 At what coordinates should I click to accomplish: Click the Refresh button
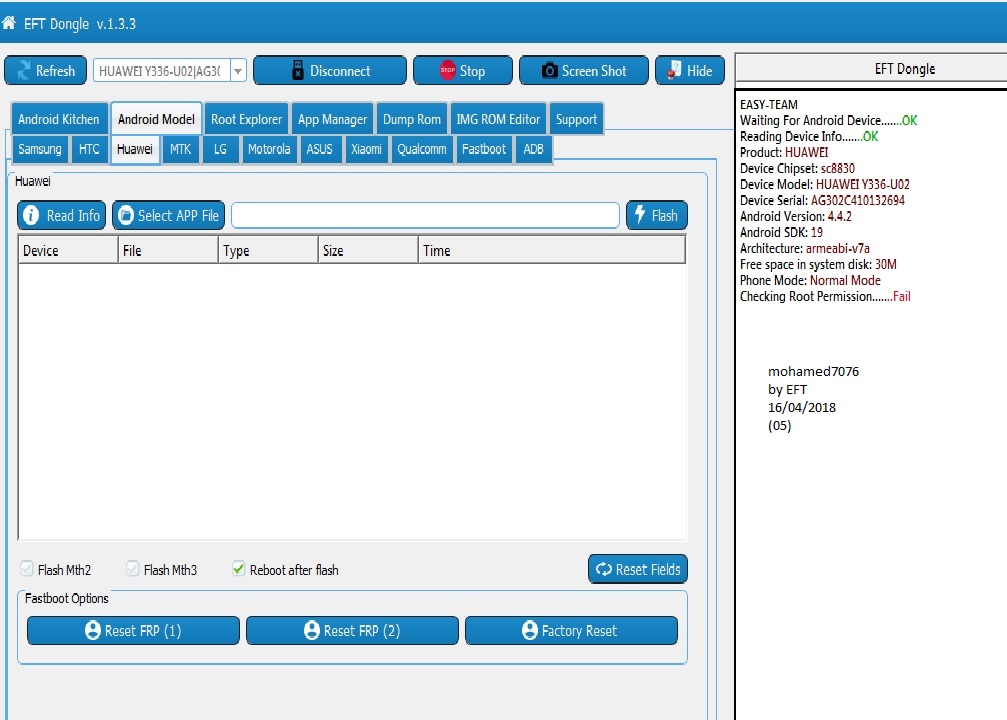46,71
